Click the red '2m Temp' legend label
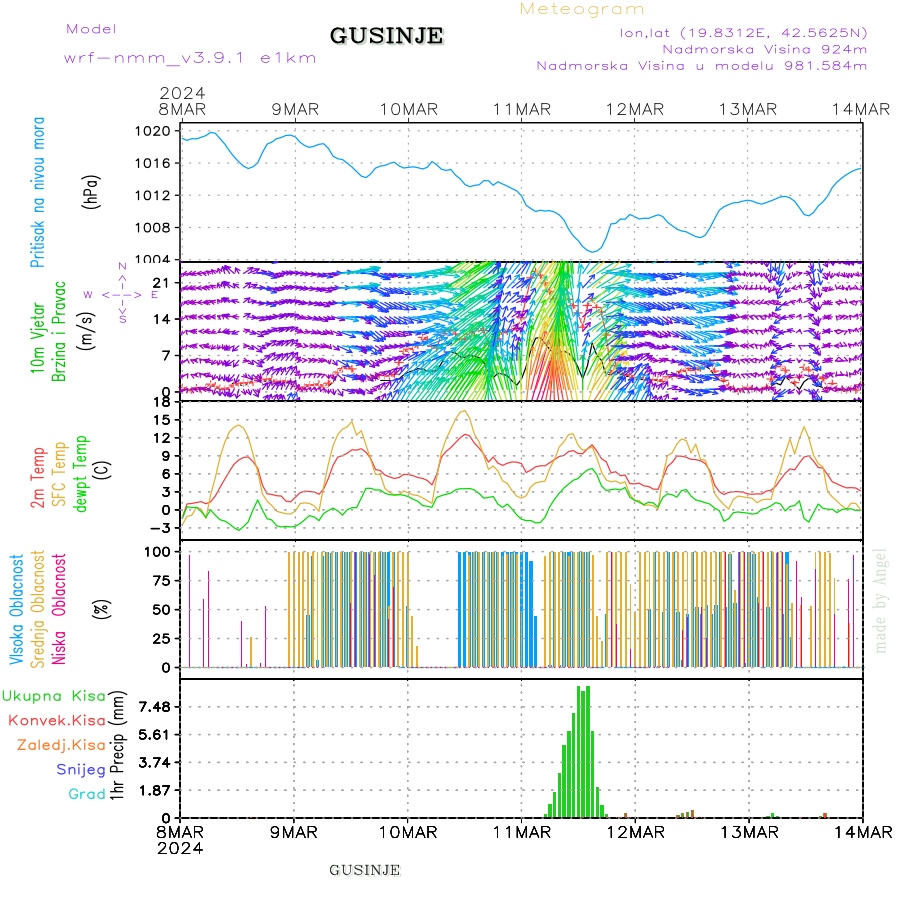This screenshot has height=900, width=900. (x=38, y=478)
